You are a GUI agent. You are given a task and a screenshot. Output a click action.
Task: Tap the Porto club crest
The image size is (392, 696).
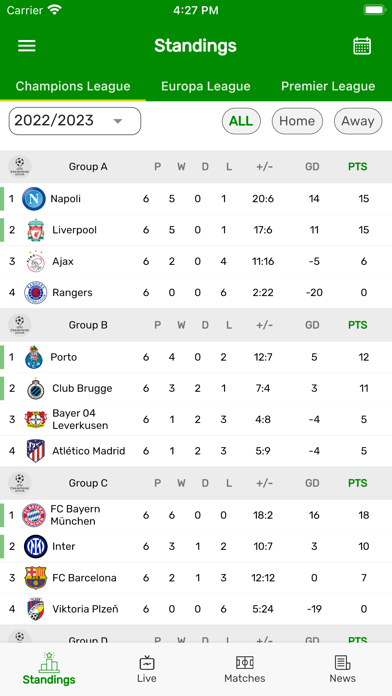[34, 357]
